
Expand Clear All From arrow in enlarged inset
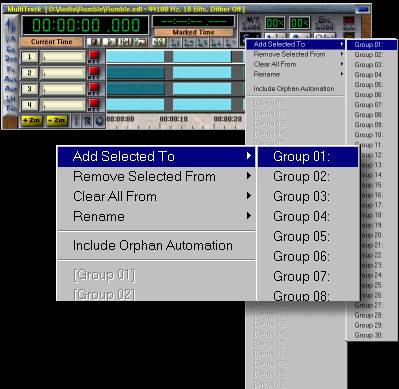tap(249, 196)
